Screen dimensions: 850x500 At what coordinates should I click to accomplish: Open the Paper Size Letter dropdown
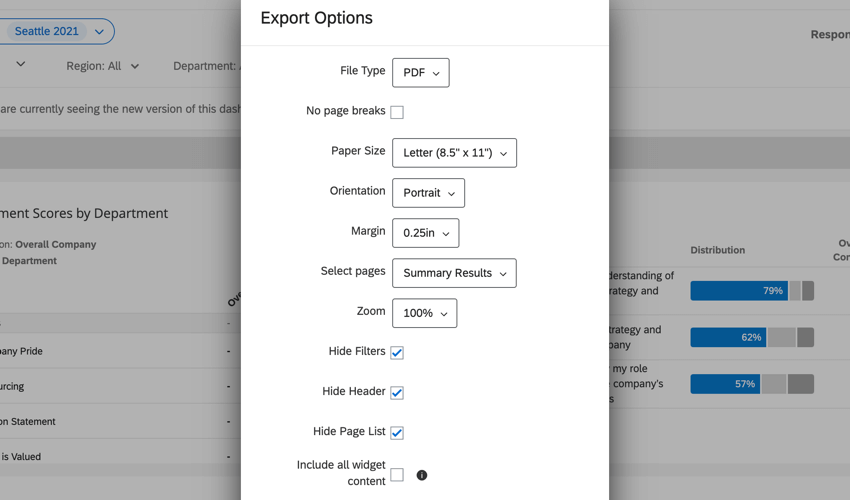click(x=454, y=153)
